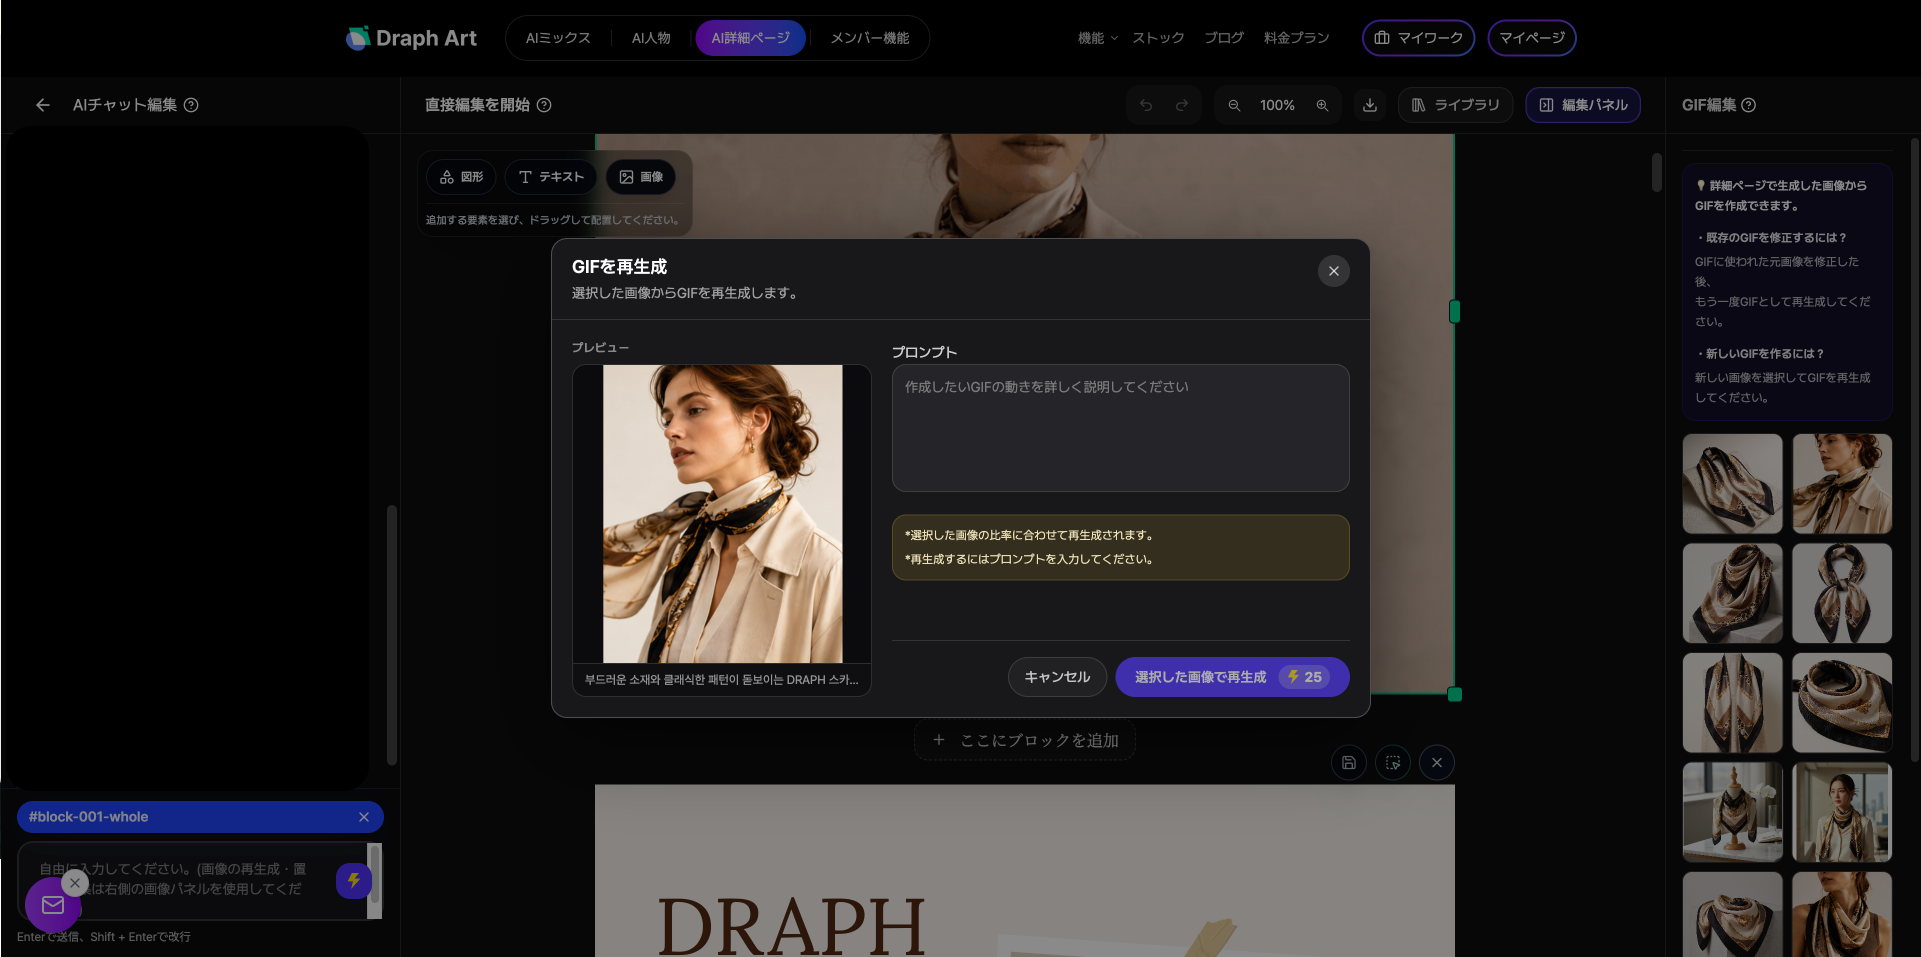Expand the 機能 dropdown menu

[1097, 38]
